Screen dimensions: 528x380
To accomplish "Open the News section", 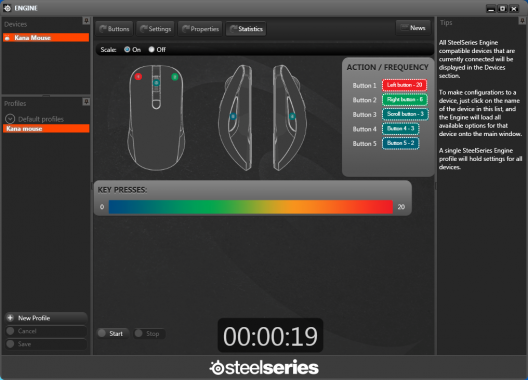I will click(x=413, y=28).
